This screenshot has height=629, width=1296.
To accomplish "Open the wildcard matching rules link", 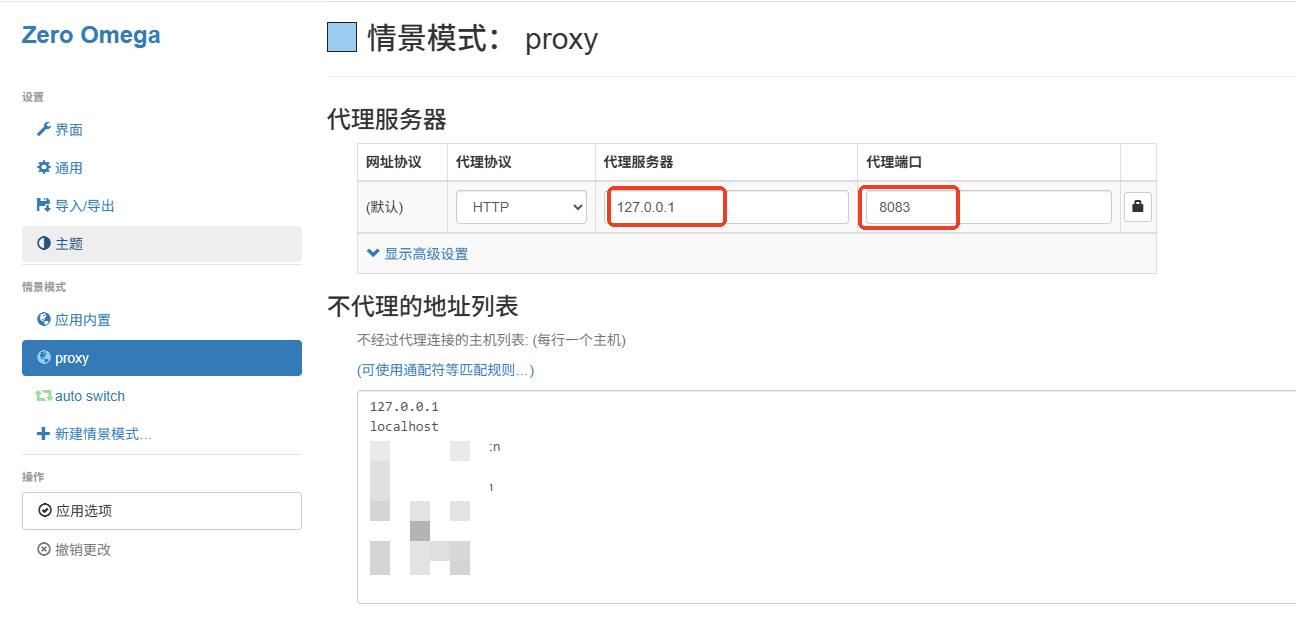I will click(445, 370).
